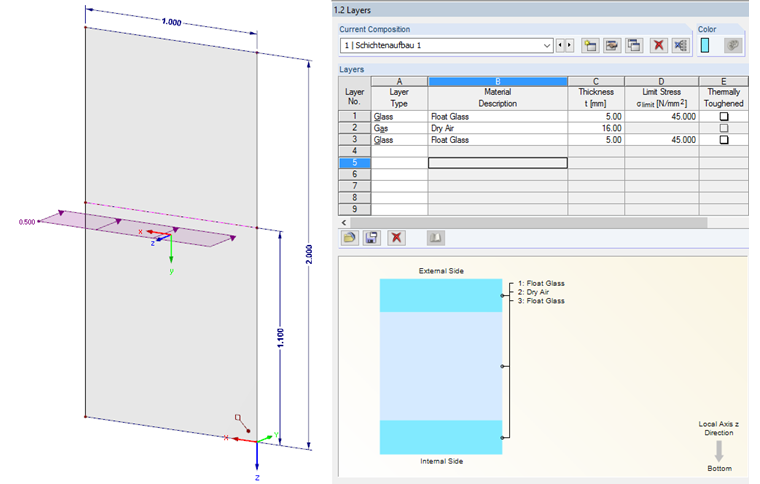
Task: Select column D header
Action: click(662, 81)
